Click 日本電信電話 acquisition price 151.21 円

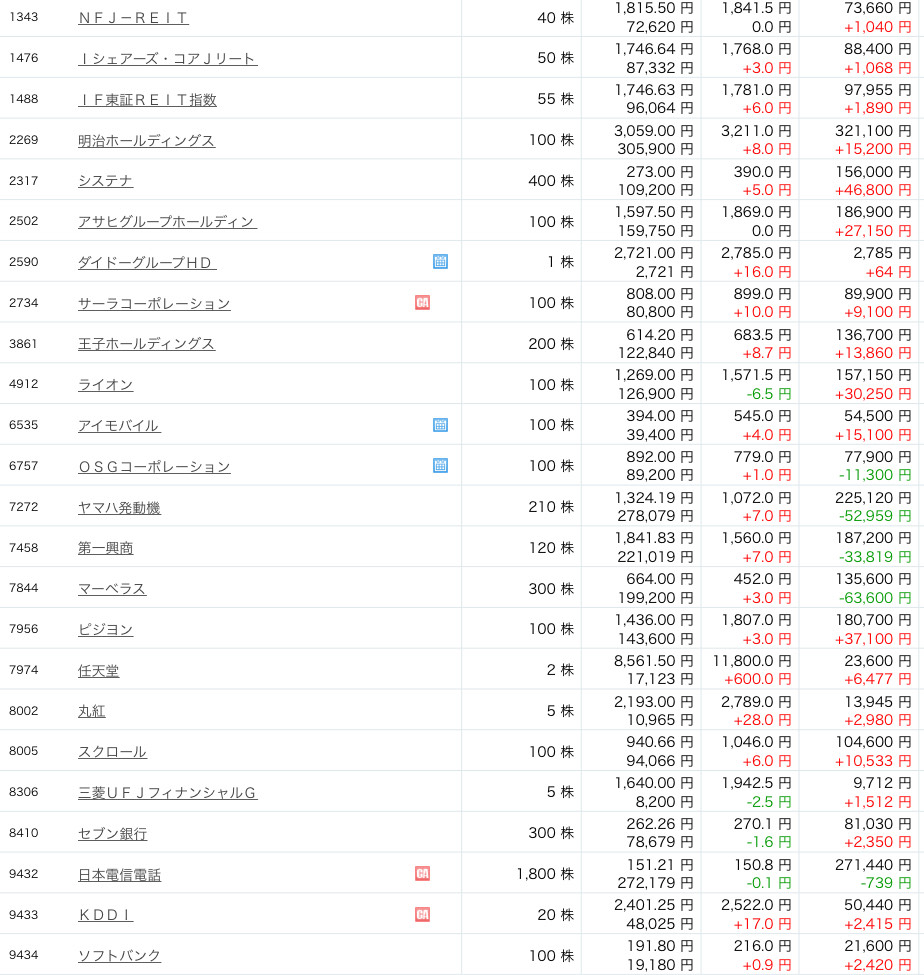pos(660,864)
